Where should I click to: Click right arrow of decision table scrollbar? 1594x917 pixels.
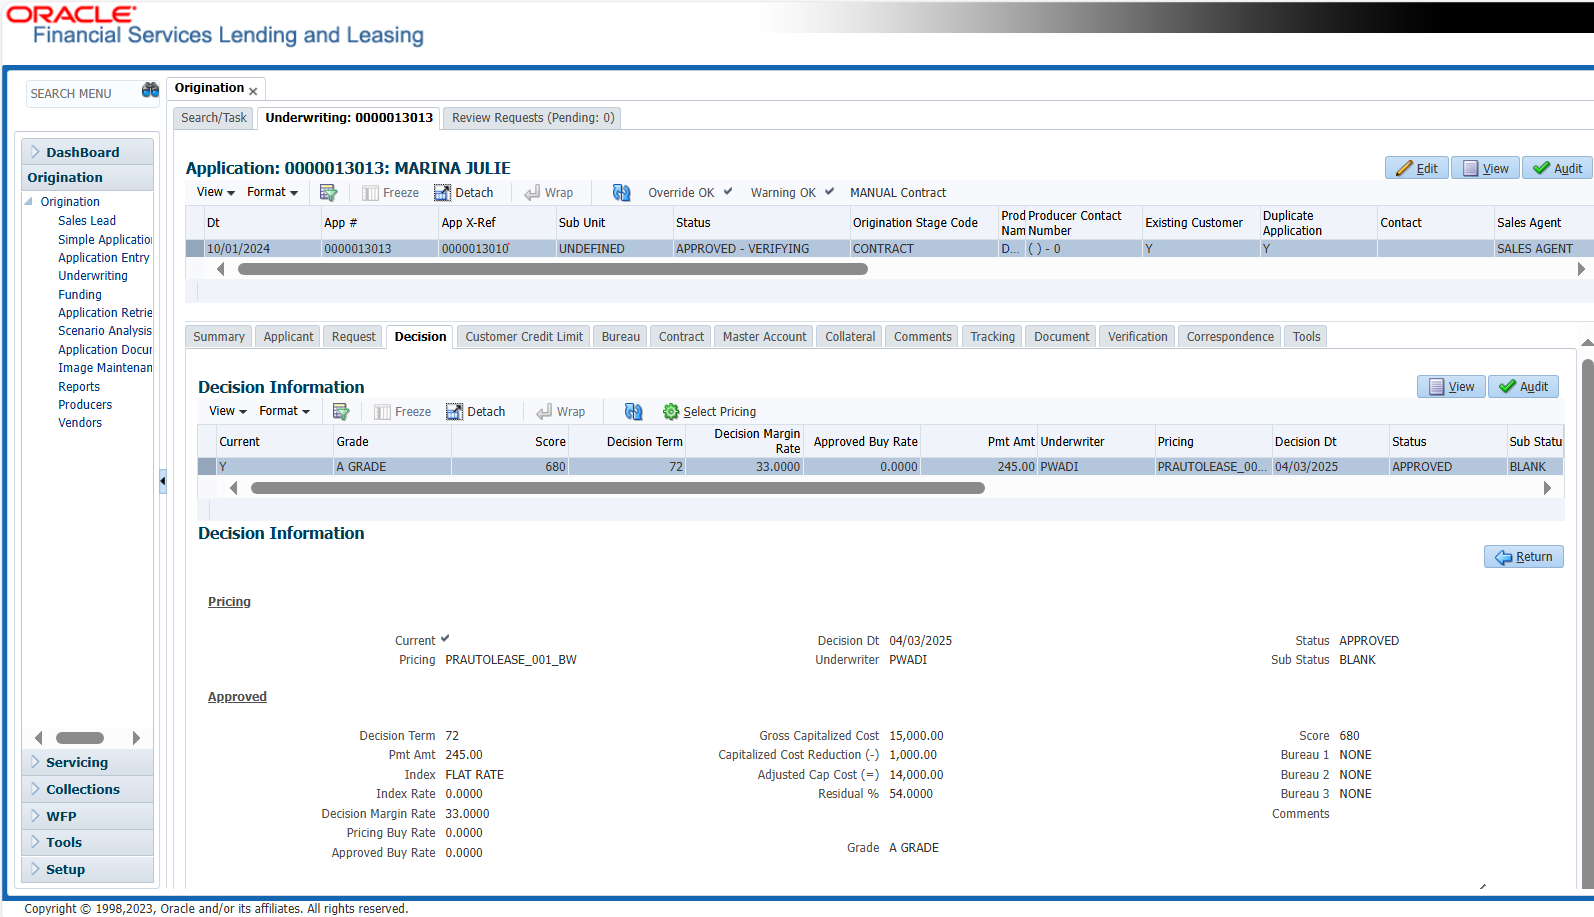pyautogui.click(x=1547, y=488)
